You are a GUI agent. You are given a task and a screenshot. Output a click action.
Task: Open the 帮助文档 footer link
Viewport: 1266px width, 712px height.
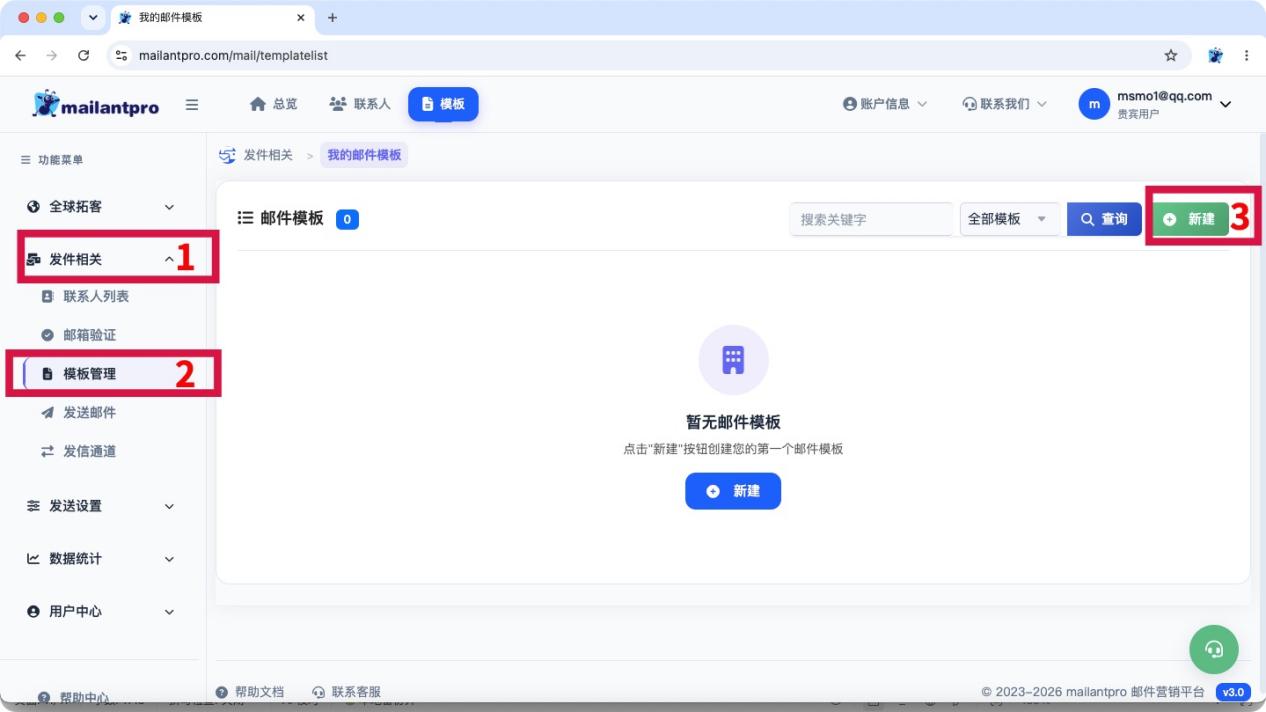251,692
